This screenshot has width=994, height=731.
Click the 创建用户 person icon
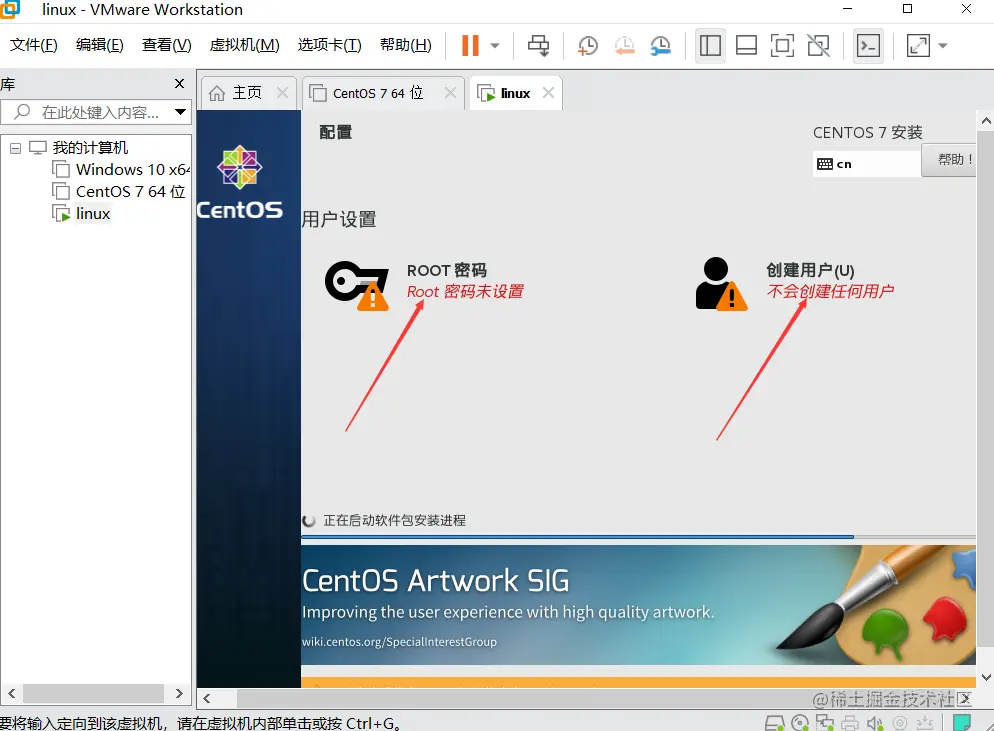[721, 283]
